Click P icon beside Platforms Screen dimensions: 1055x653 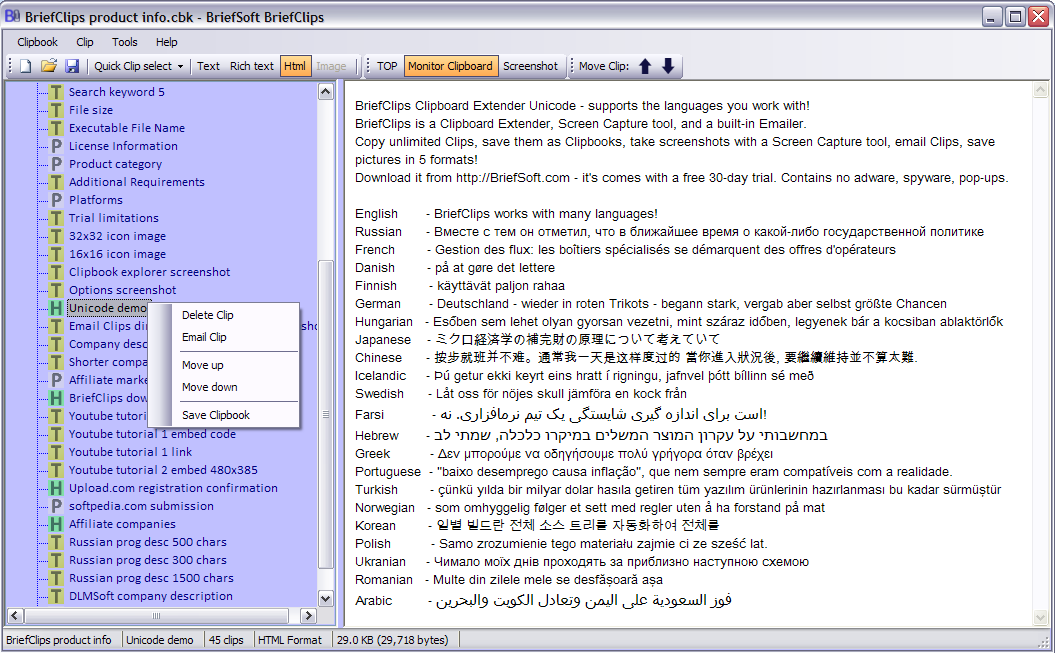tap(57, 200)
